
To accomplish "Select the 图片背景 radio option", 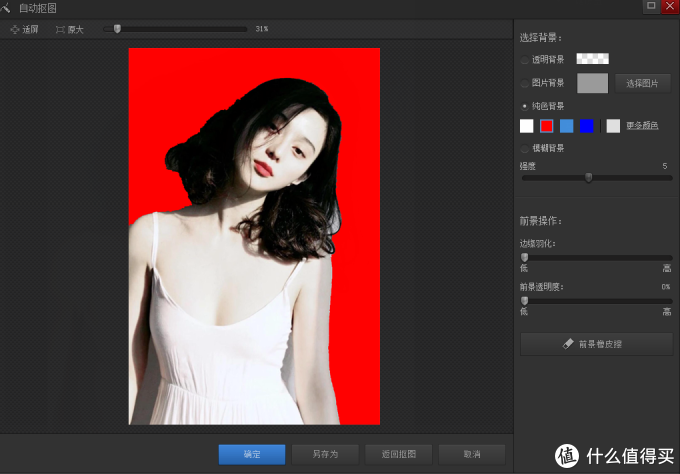I will 525,84.
